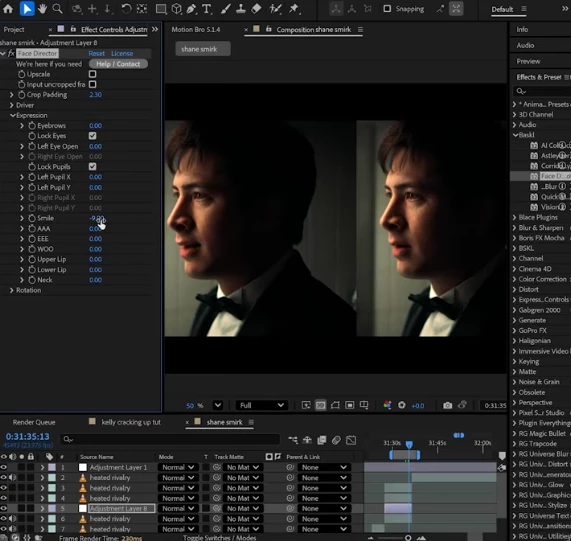Click Toggle Switches / Modes button
Viewport: 571px width, 541px height.
click(219, 538)
